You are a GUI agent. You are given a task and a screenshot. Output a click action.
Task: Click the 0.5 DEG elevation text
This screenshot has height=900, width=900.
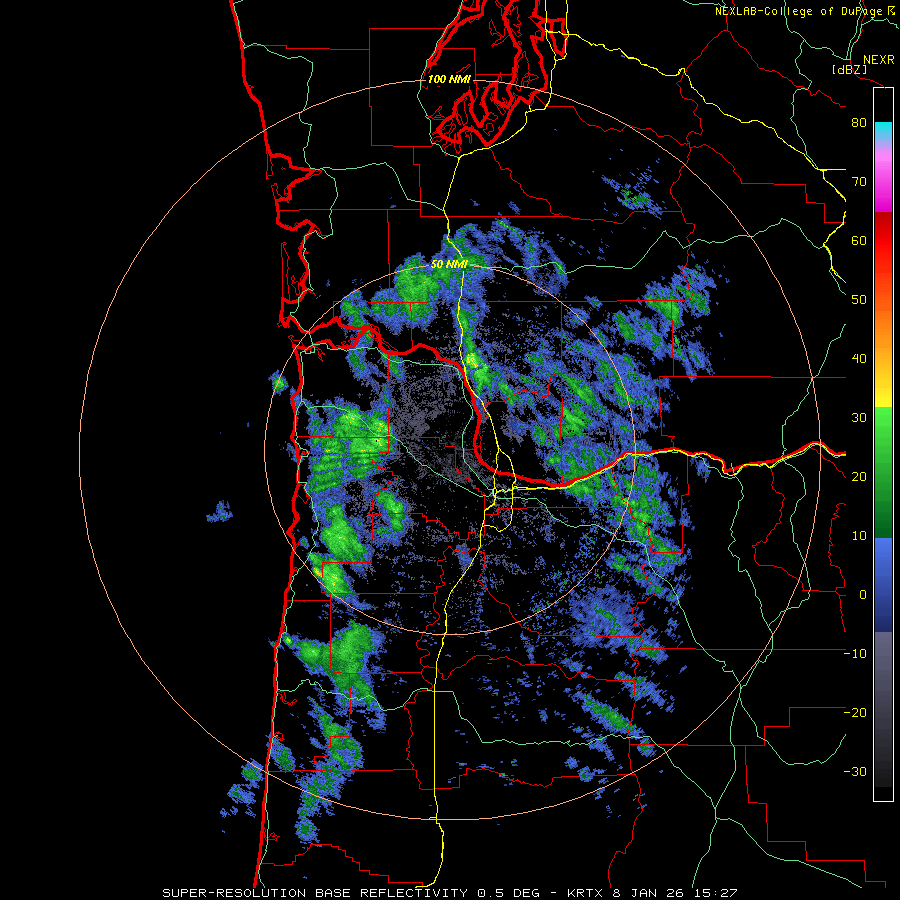coord(509,893)
